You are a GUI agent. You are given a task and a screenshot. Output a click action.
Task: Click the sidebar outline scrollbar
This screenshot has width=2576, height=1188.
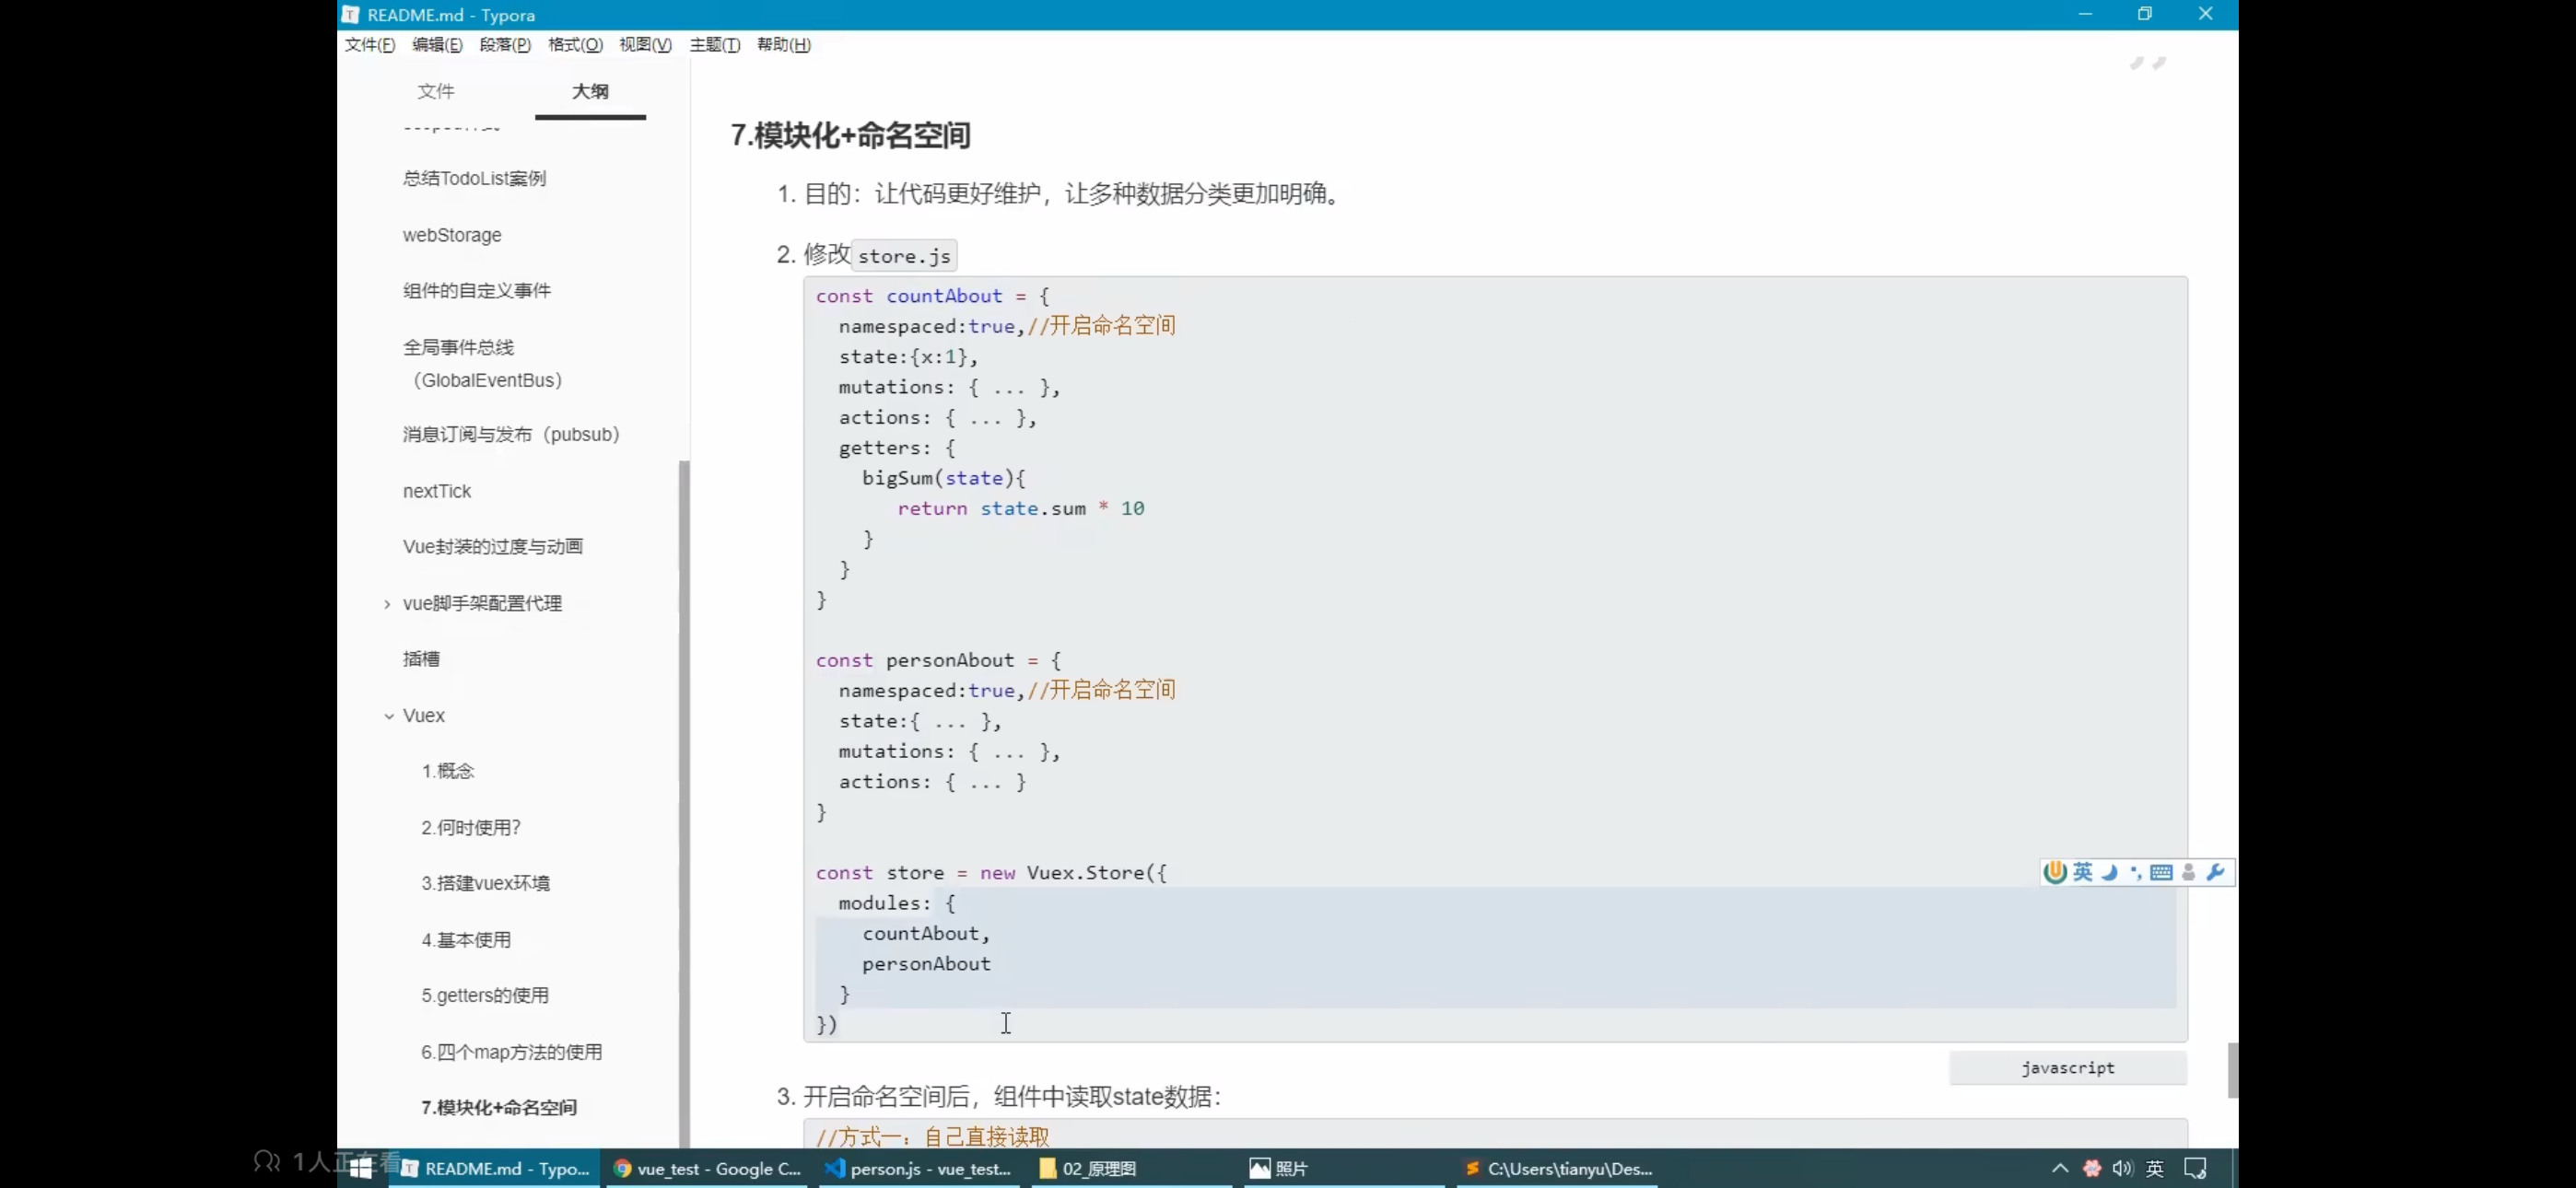[x=684, y=800]
